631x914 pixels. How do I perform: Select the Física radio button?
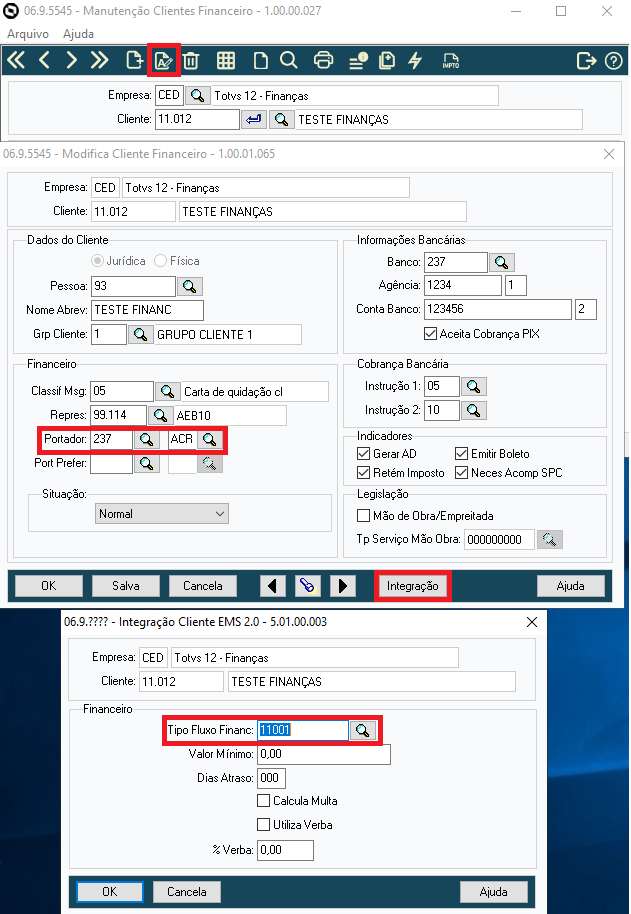click(160, 261)
